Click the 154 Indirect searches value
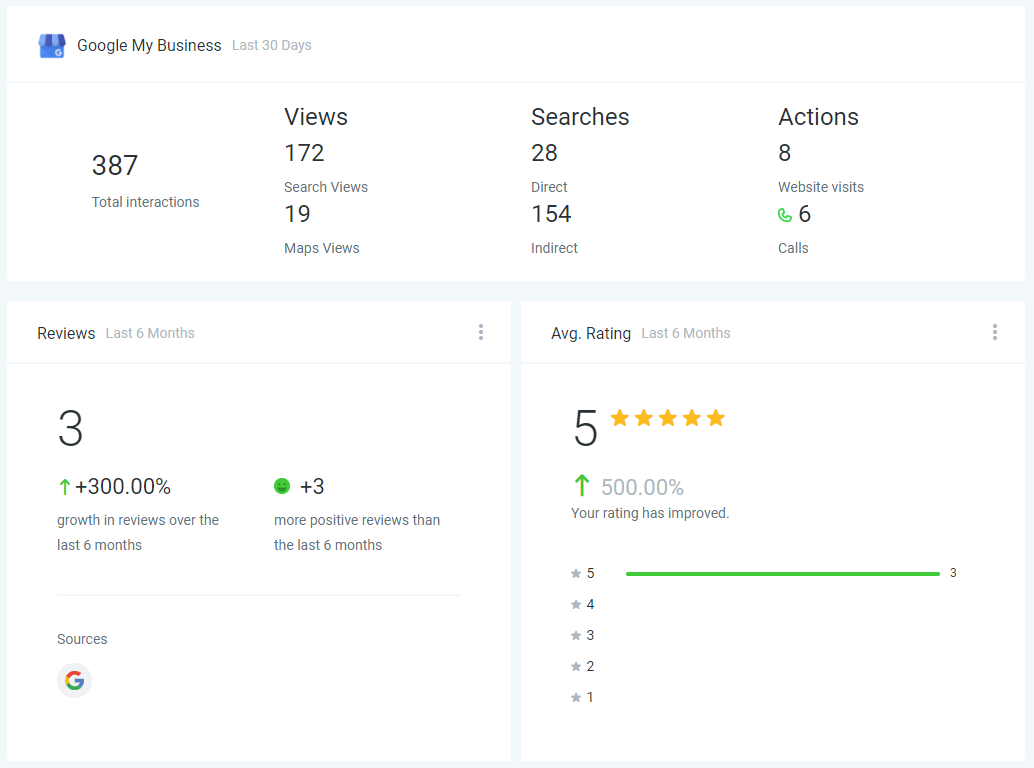 click(x=551, y=214)
